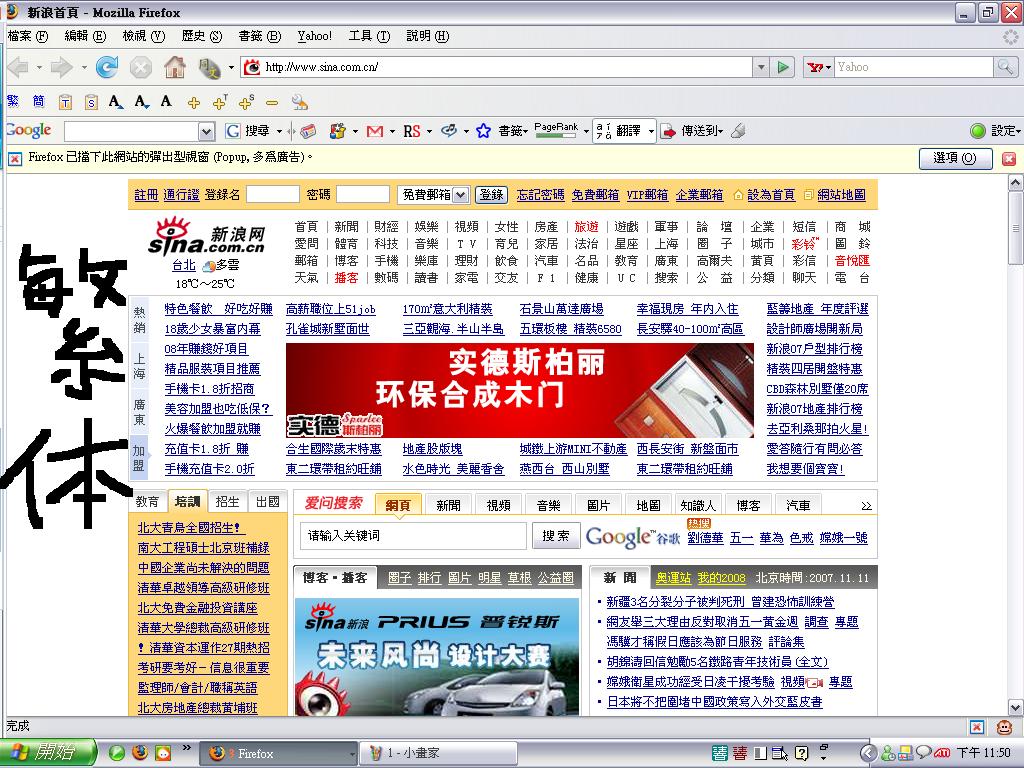Convert page to Simplified Chinese (簡)

point(39,101)
